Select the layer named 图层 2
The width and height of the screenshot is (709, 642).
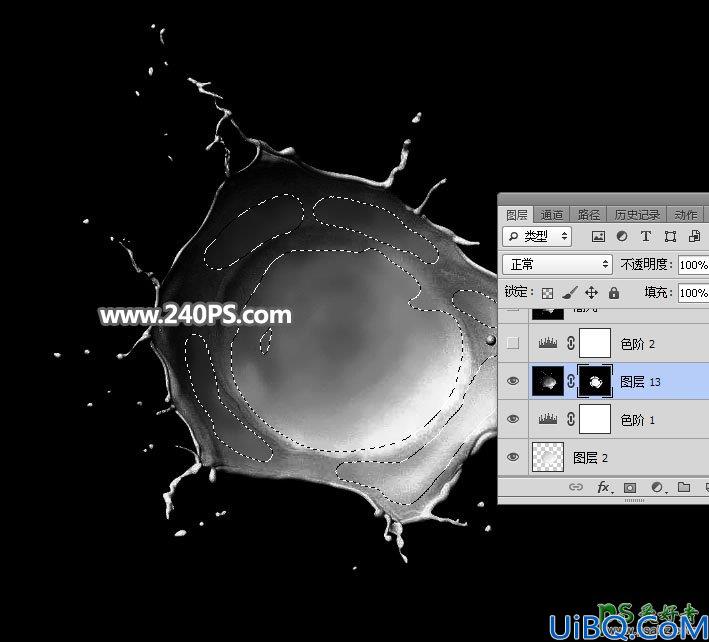[590, 458]
